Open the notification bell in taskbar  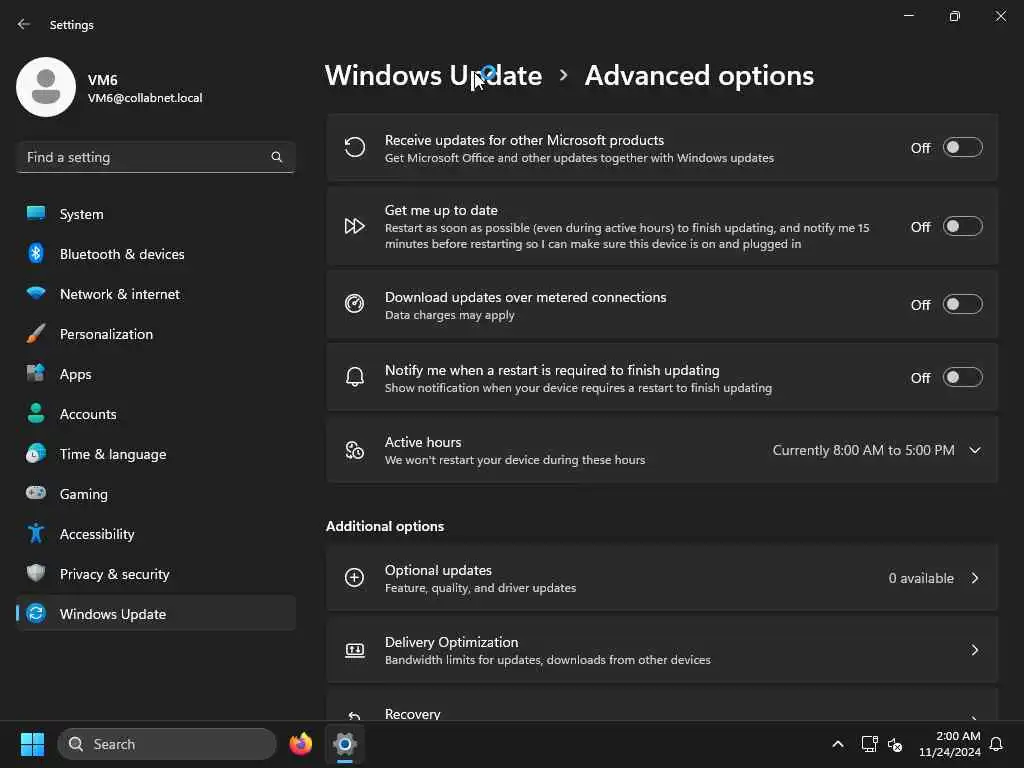click(x=996, y=744)
